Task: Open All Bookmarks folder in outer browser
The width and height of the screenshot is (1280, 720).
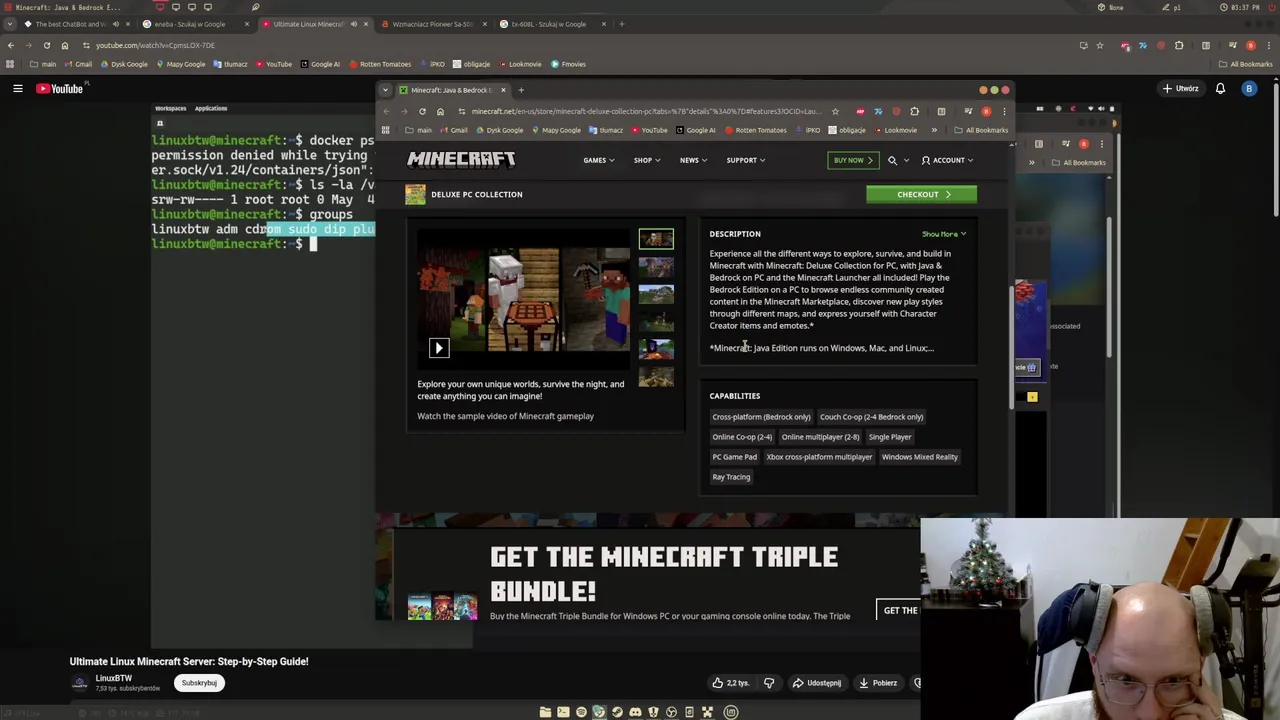Action: (1245, 64)
